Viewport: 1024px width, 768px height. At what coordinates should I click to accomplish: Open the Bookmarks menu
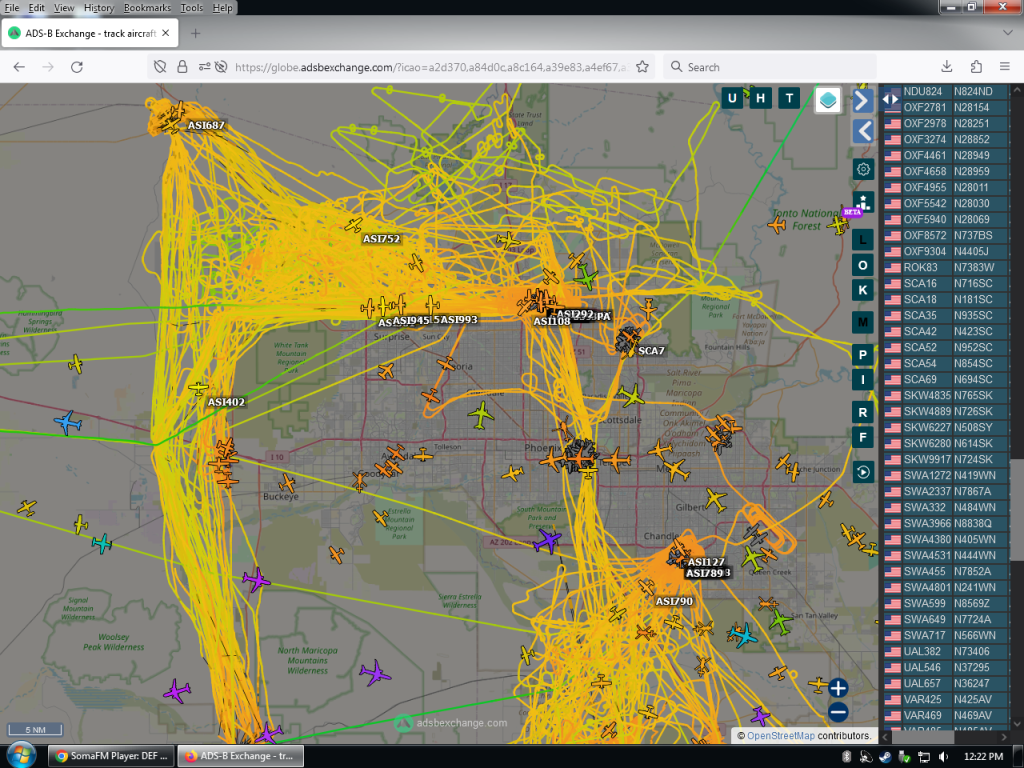tap(147, 8)
